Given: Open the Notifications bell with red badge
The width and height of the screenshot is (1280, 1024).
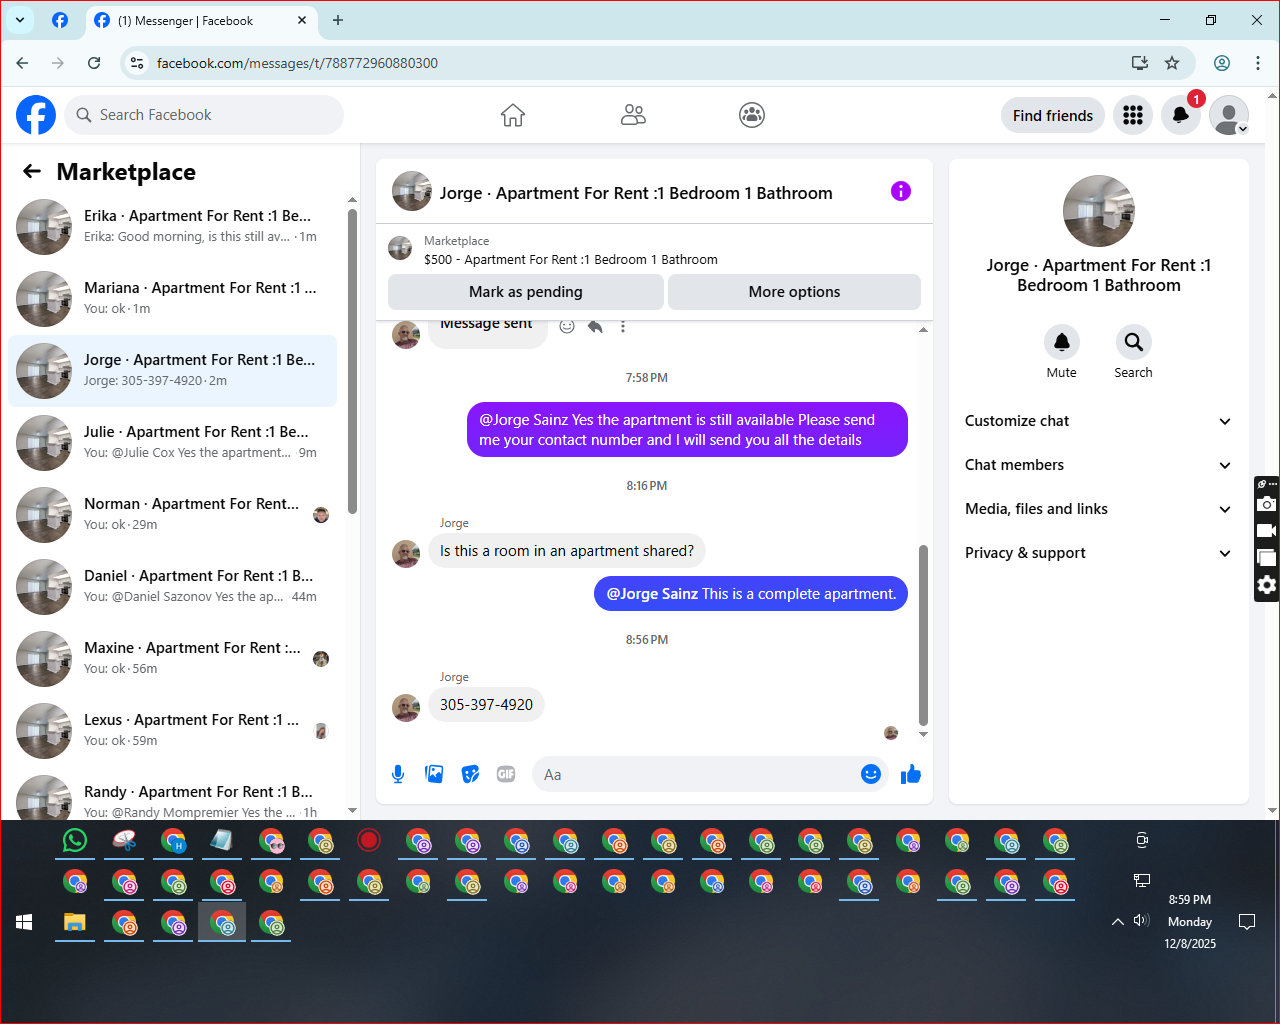Looking at the screenshot, I should click(x=1181, y=115).
